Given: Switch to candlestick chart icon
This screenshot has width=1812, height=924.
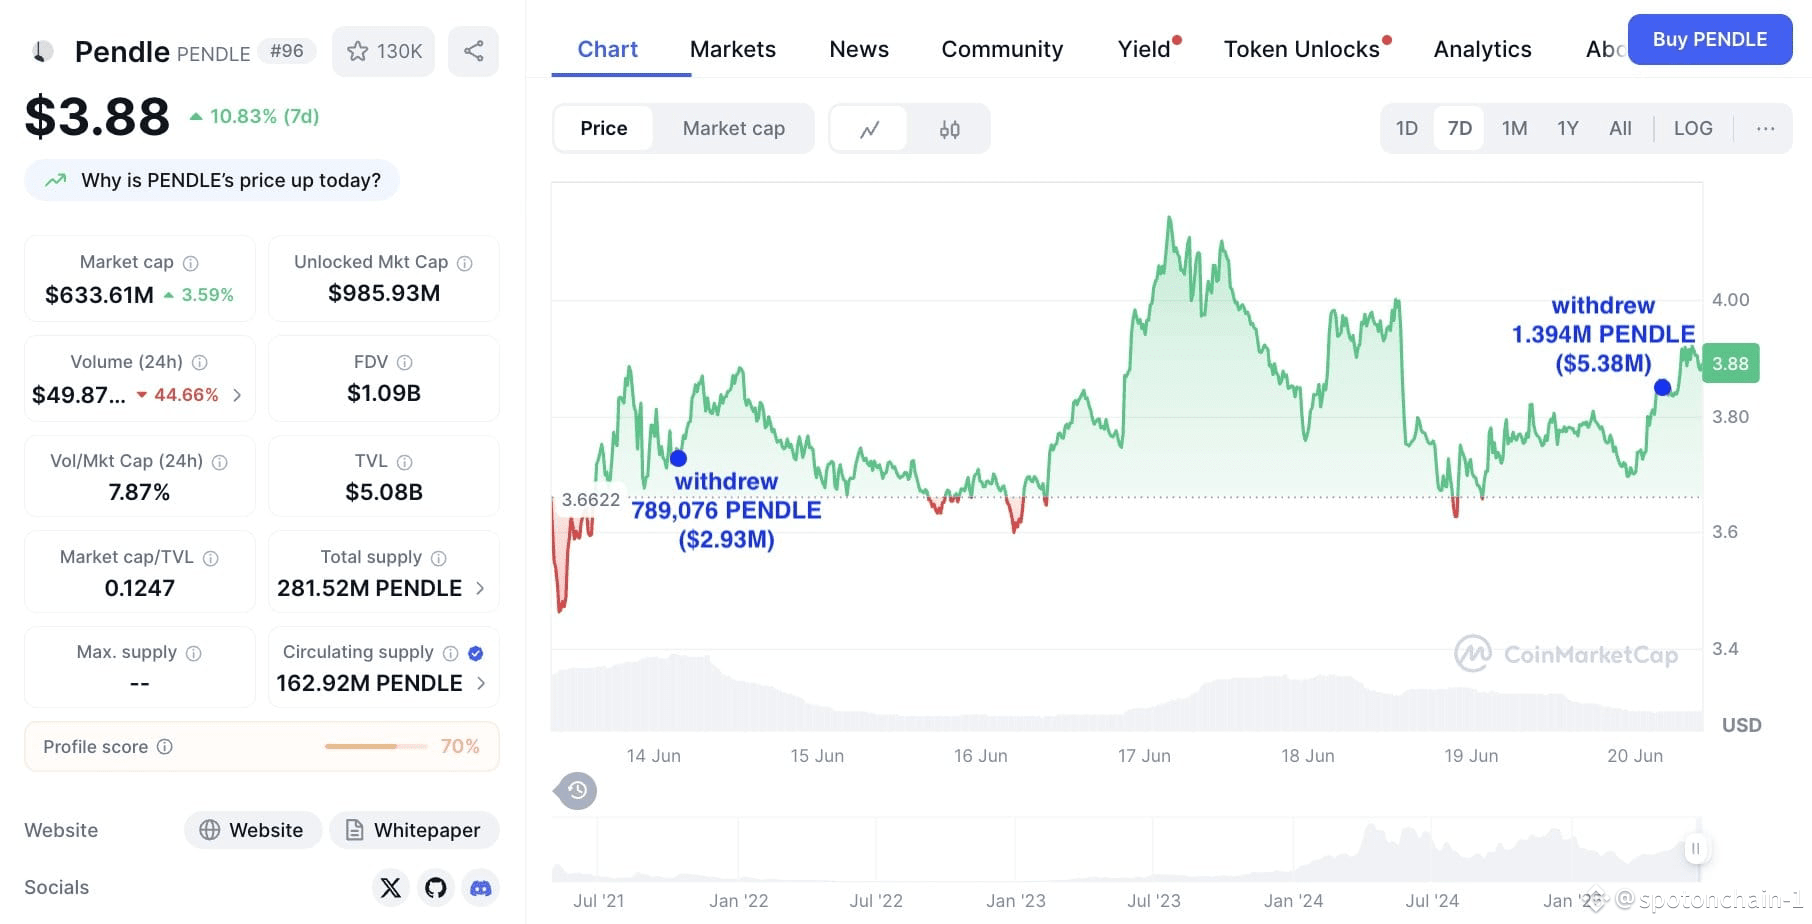Looking at the screenshot, I should (x=950, y=129).
